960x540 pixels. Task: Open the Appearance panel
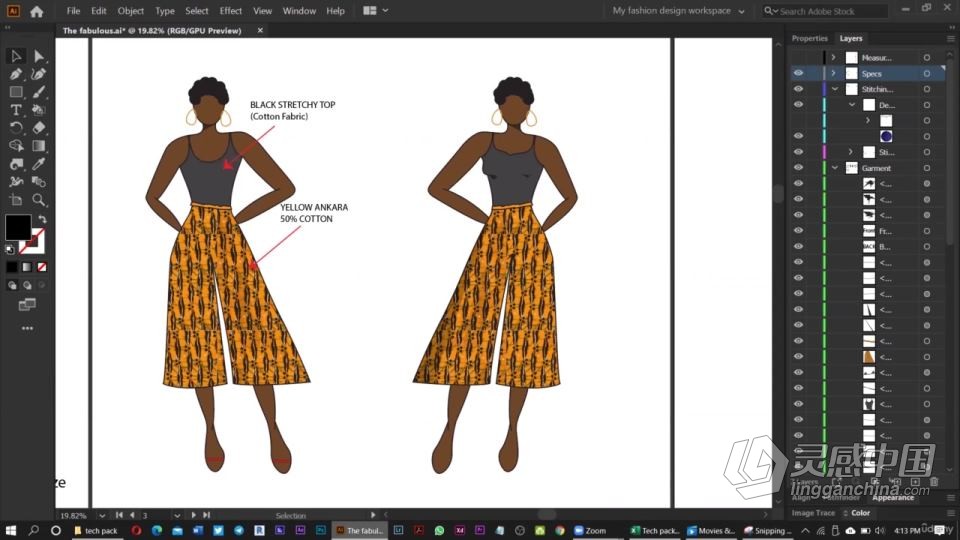click(x=892, y=497)
